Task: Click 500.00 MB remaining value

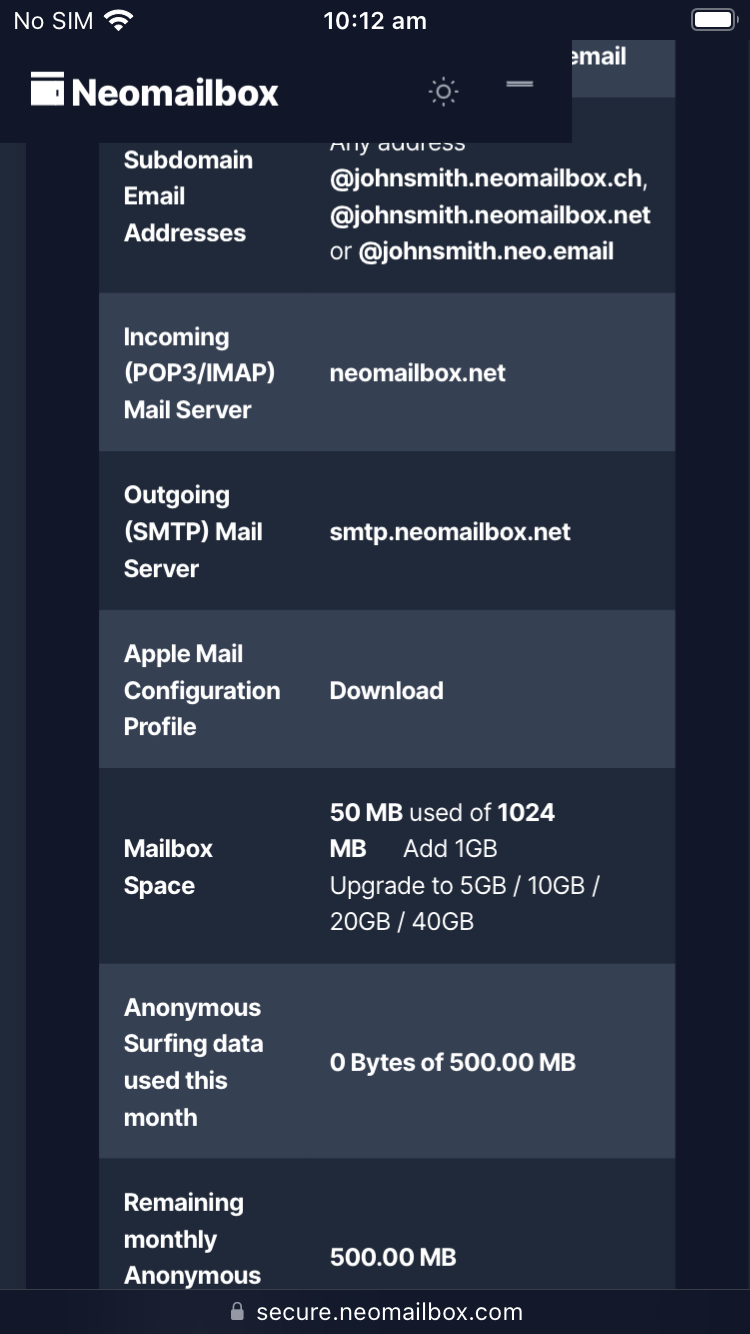Action: (x=393, y=1257)
